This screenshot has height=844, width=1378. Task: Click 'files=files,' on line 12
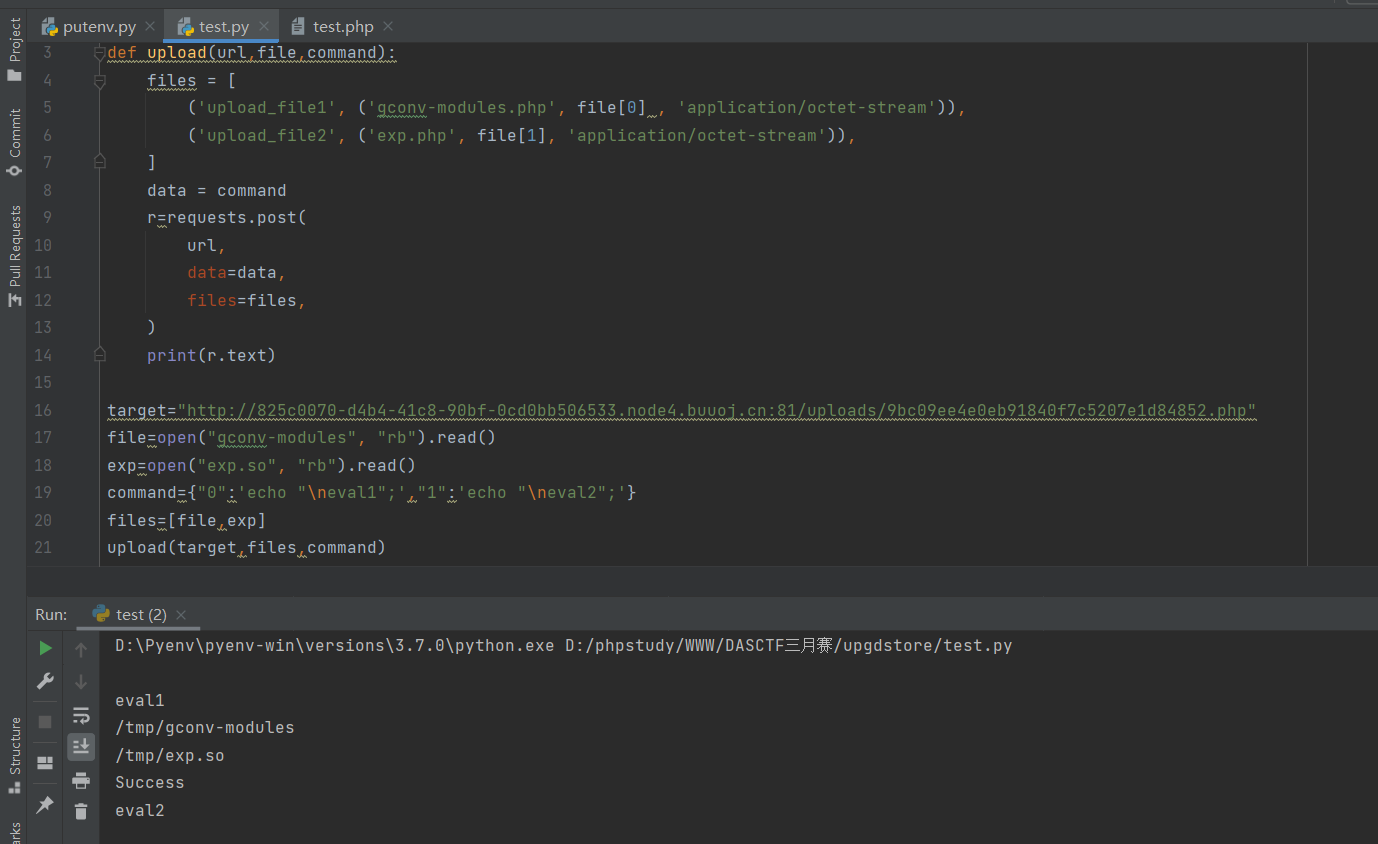coord(246,300)
